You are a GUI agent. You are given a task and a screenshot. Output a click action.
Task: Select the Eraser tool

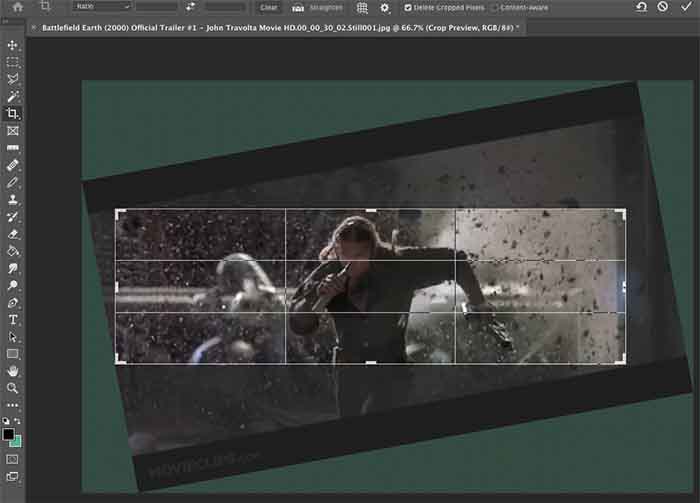13,234
